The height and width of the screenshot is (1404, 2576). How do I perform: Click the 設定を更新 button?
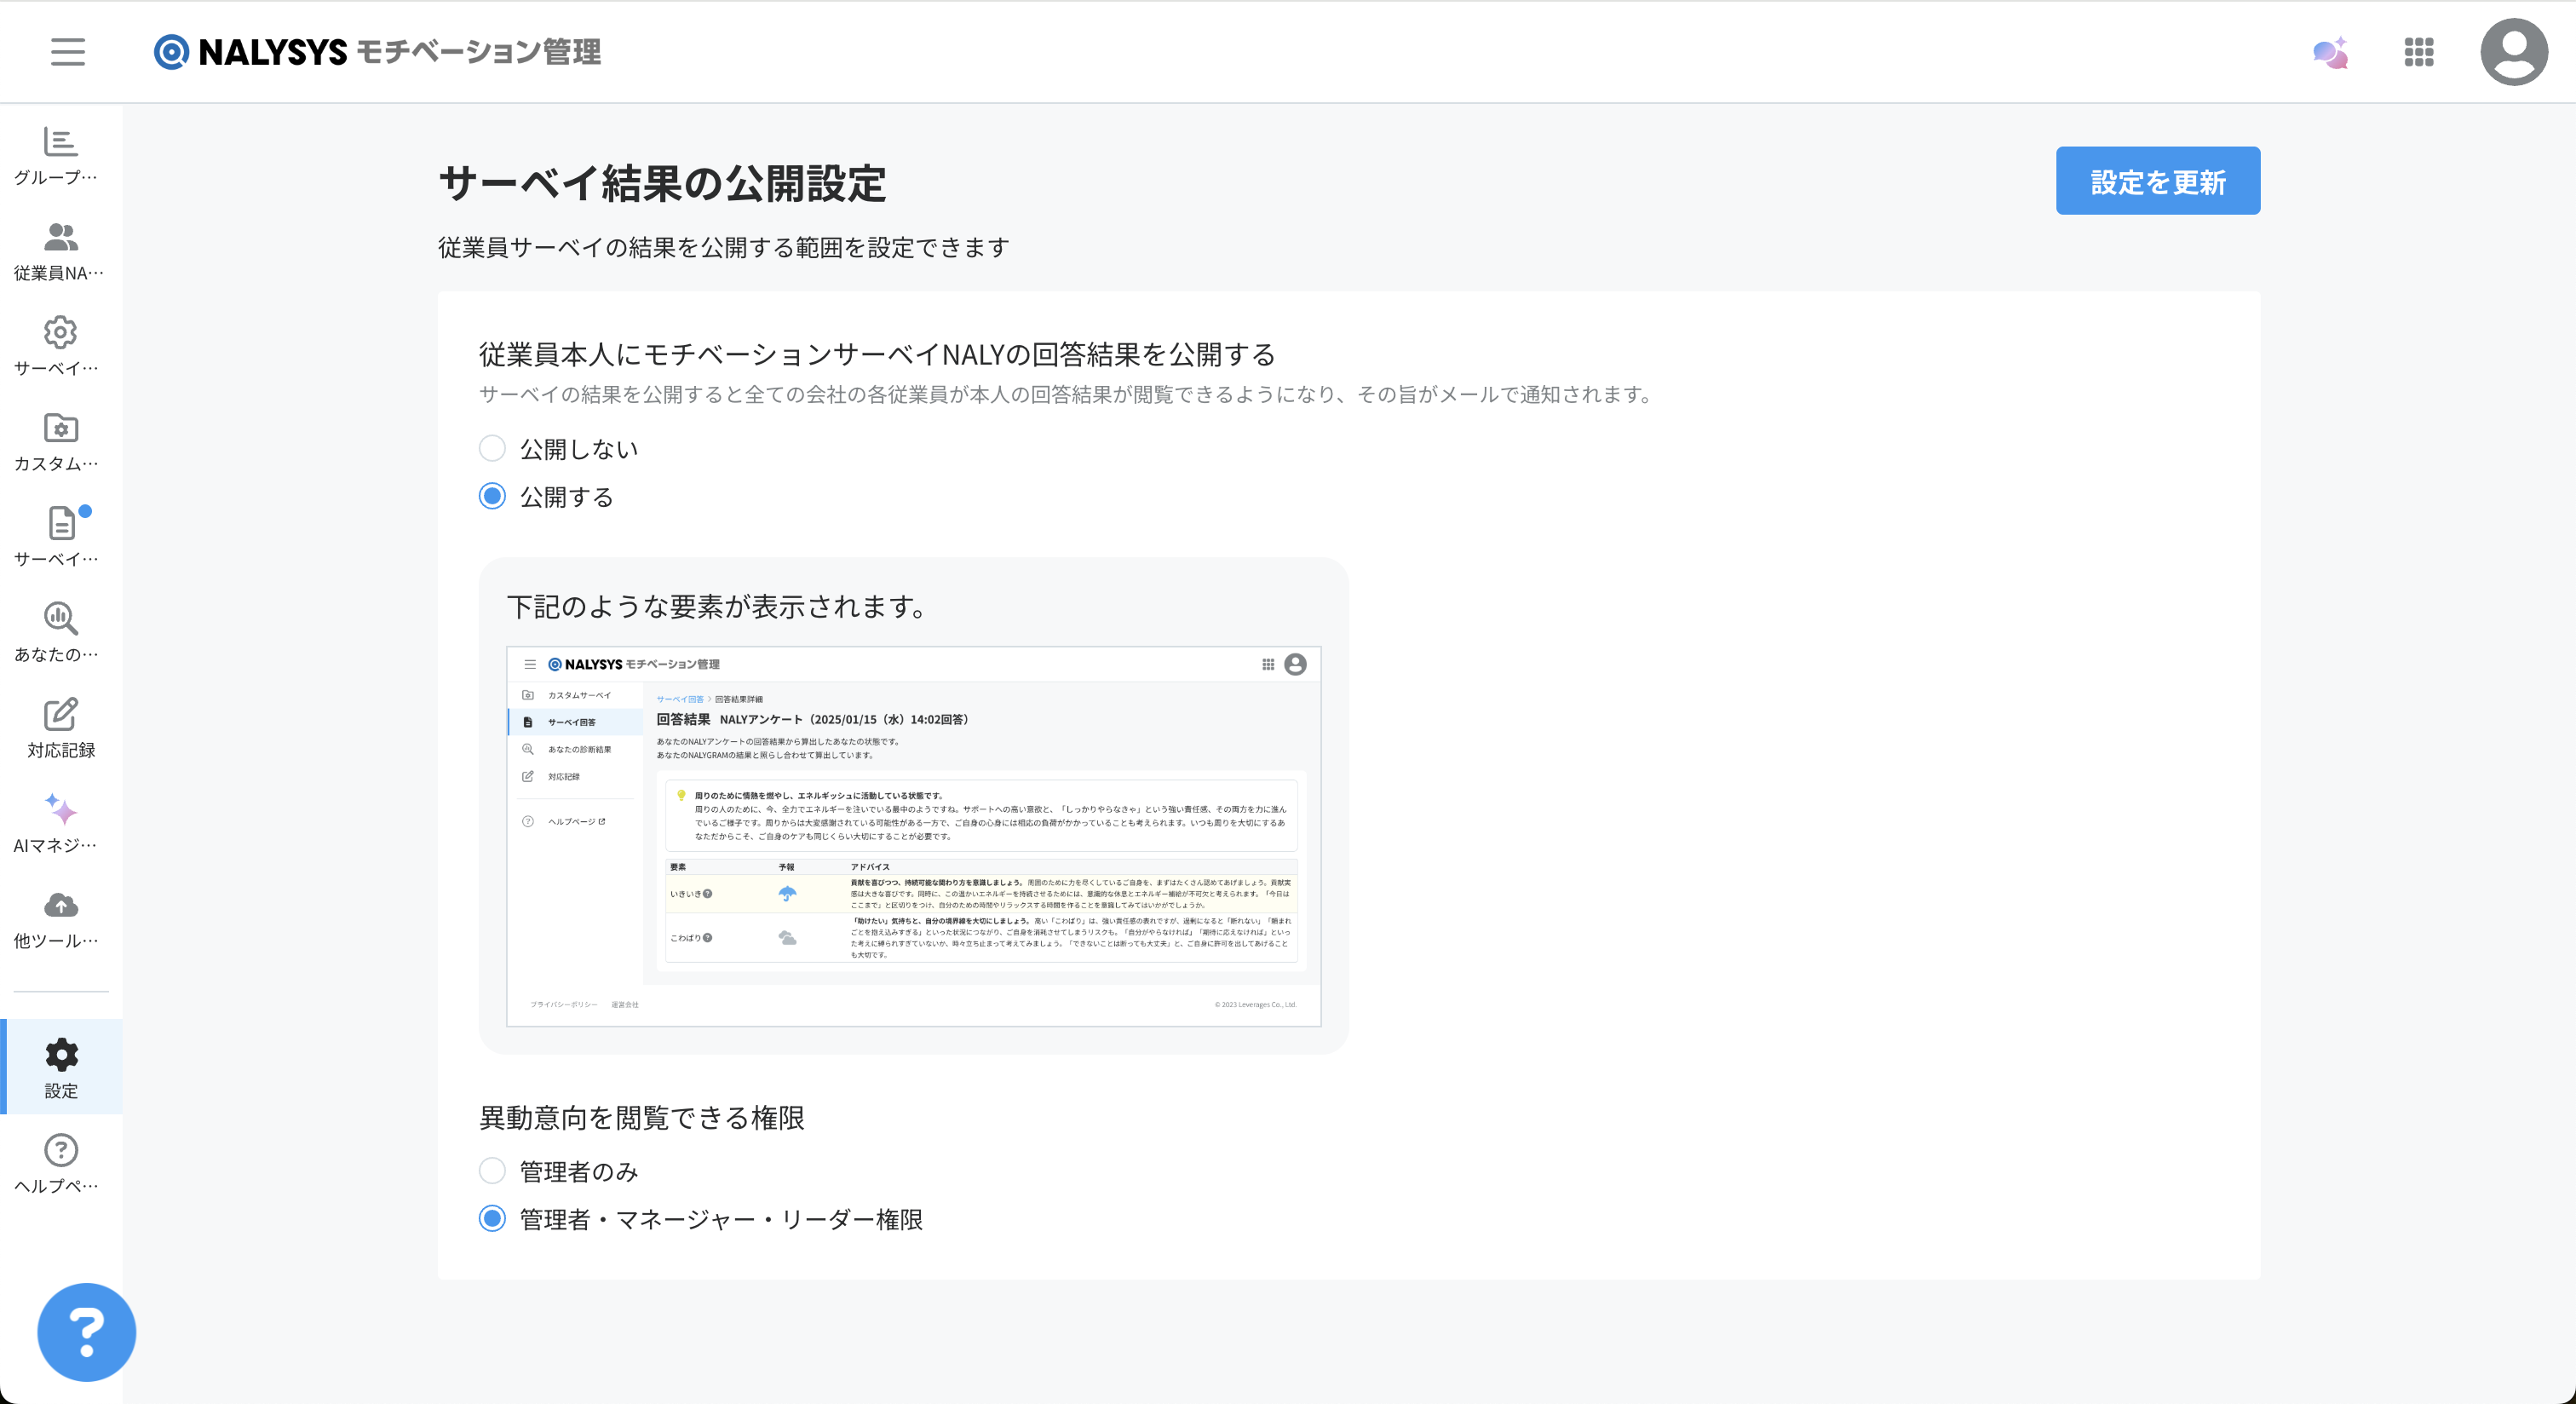click(x=2157, y=181)
